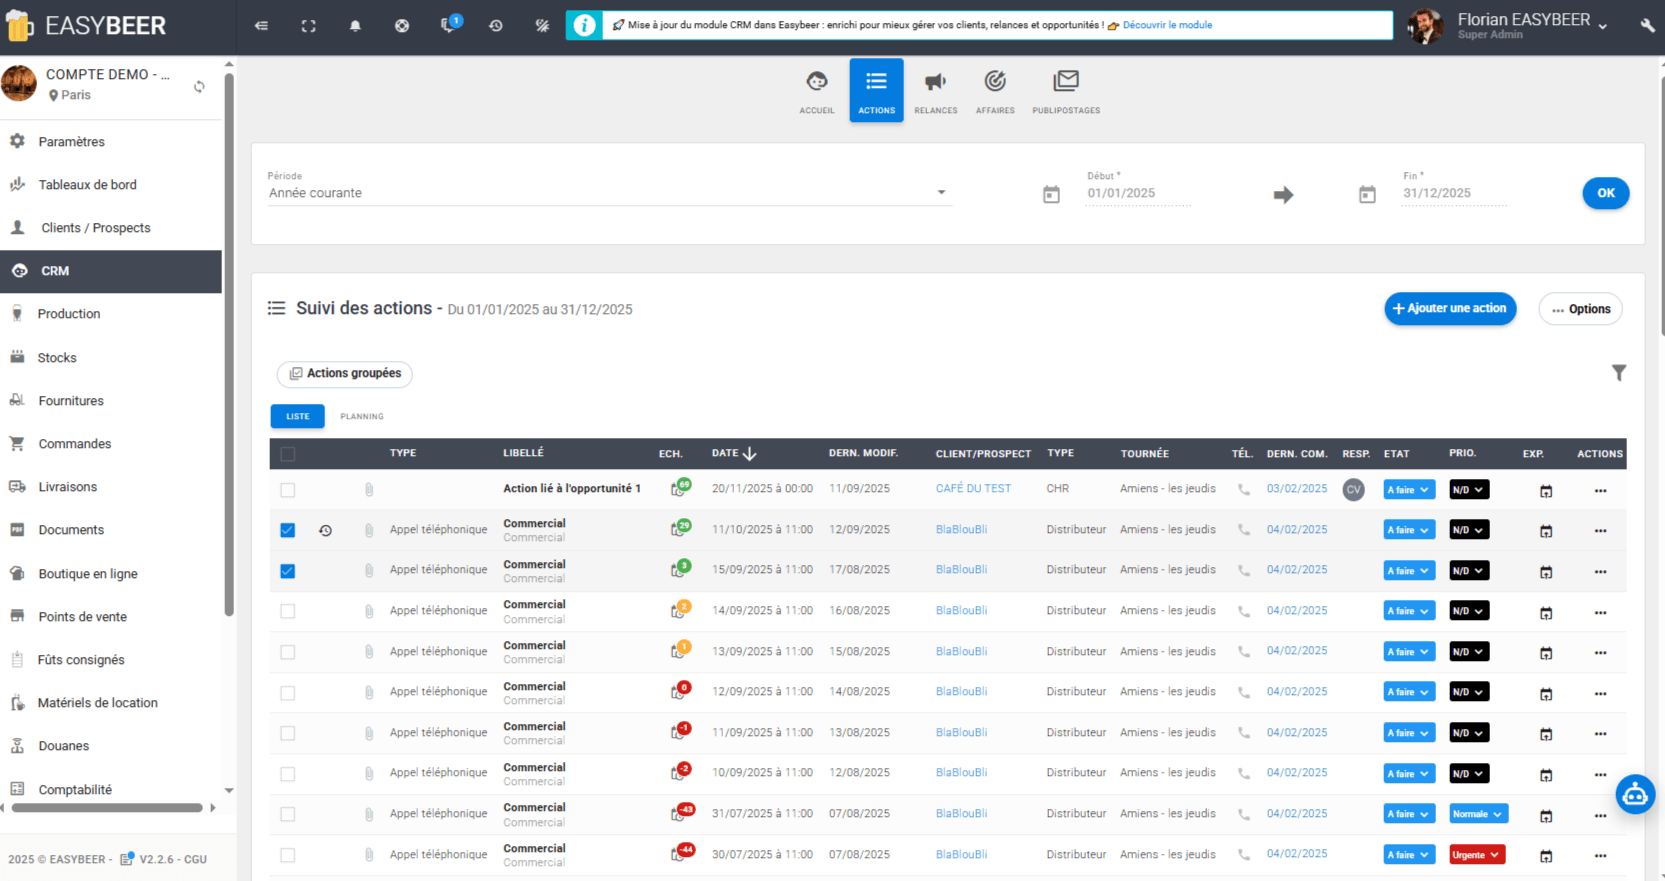Open the percent discount icon in top bar
The image size is (1665, 881).
pos(542,26)
